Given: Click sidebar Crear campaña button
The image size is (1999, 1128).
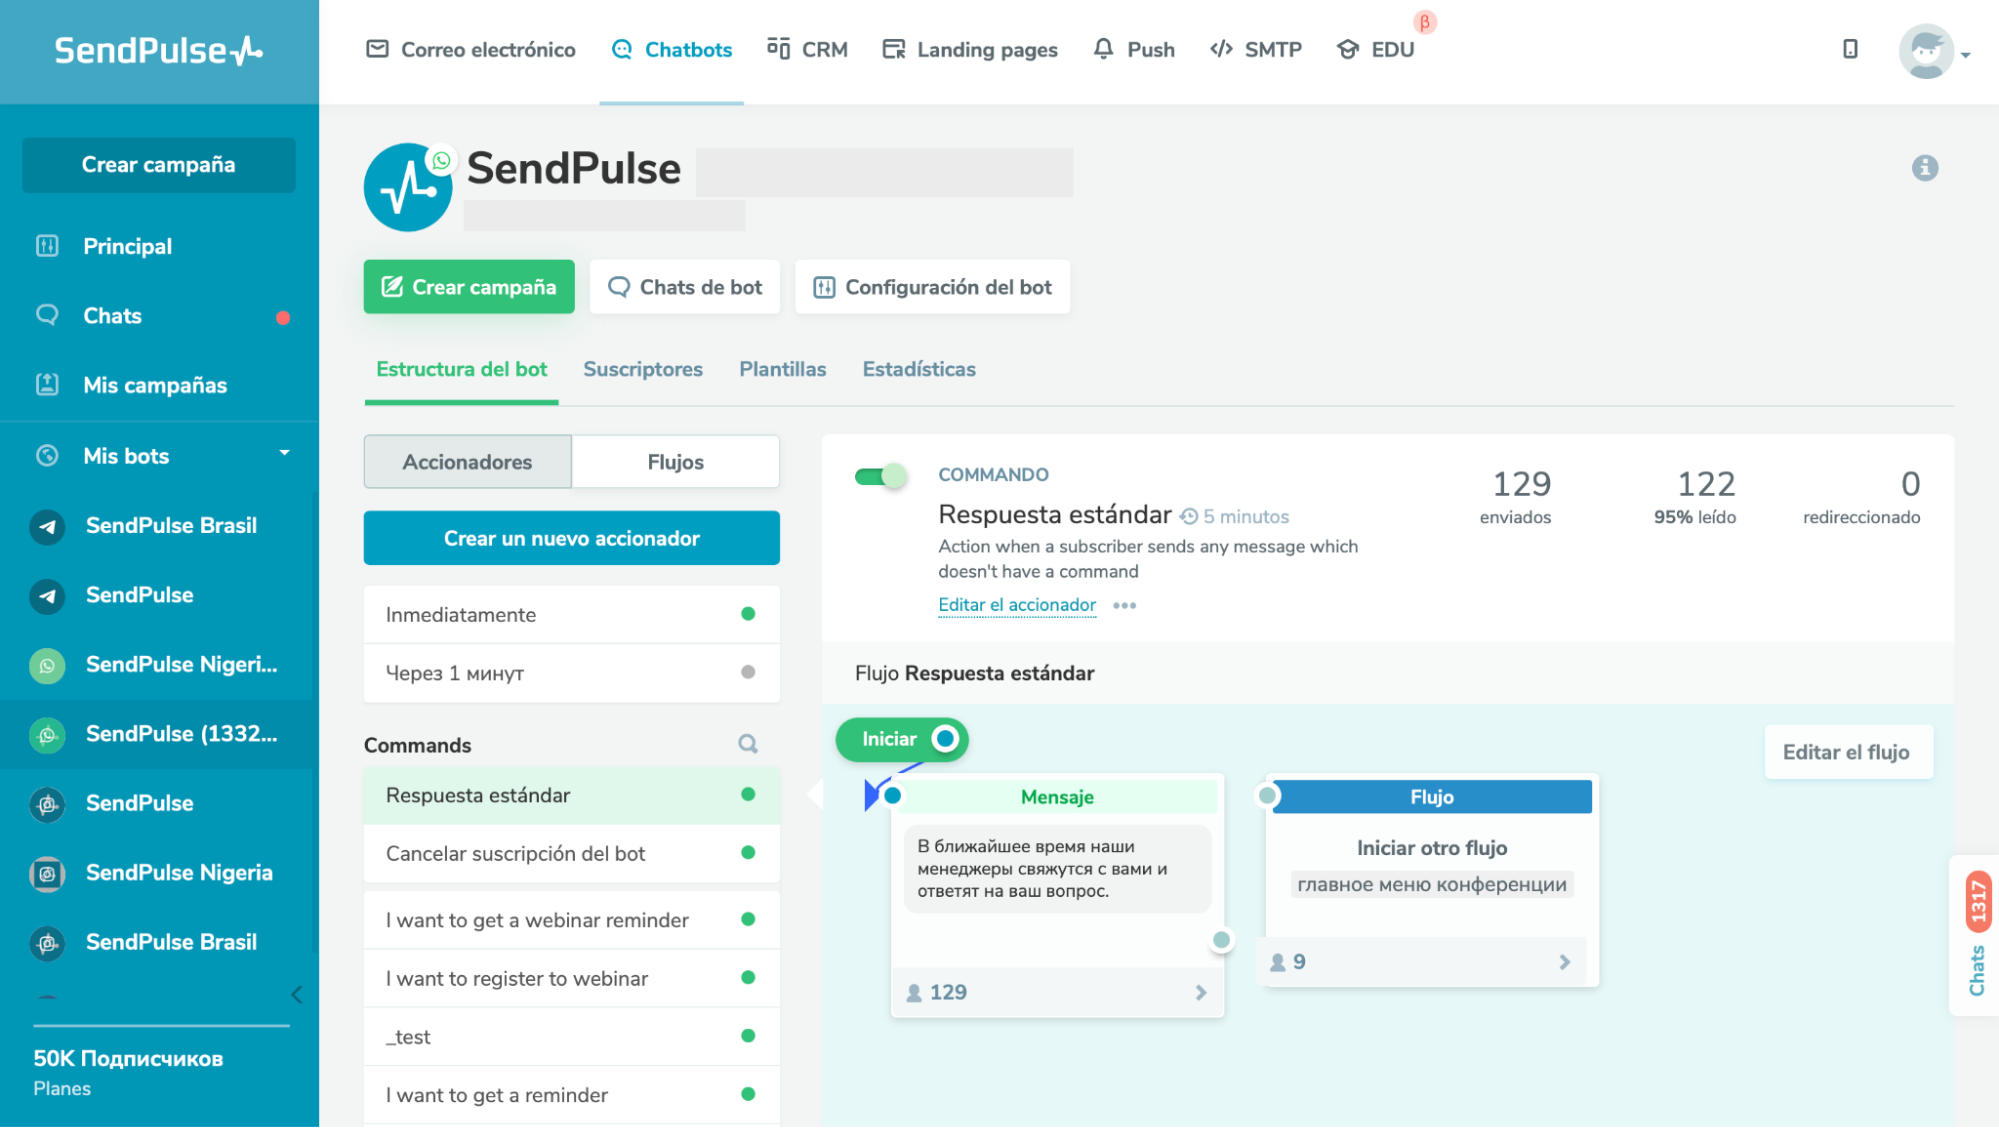Looking at the screenshot, I should pyautogui.click(x=159, y=165).
